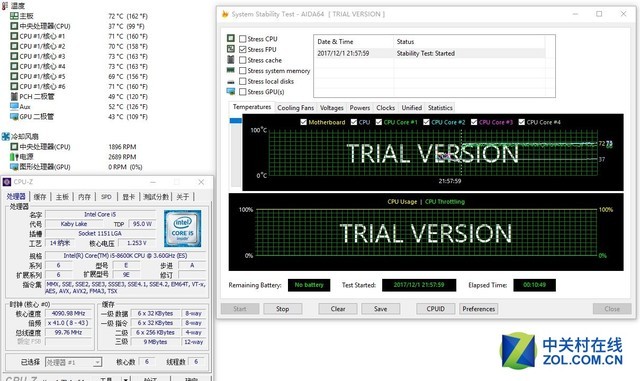Screen dimensions: 640x381
Task: Click the motherboard icon next to 主板
Action: pos(14,16)
